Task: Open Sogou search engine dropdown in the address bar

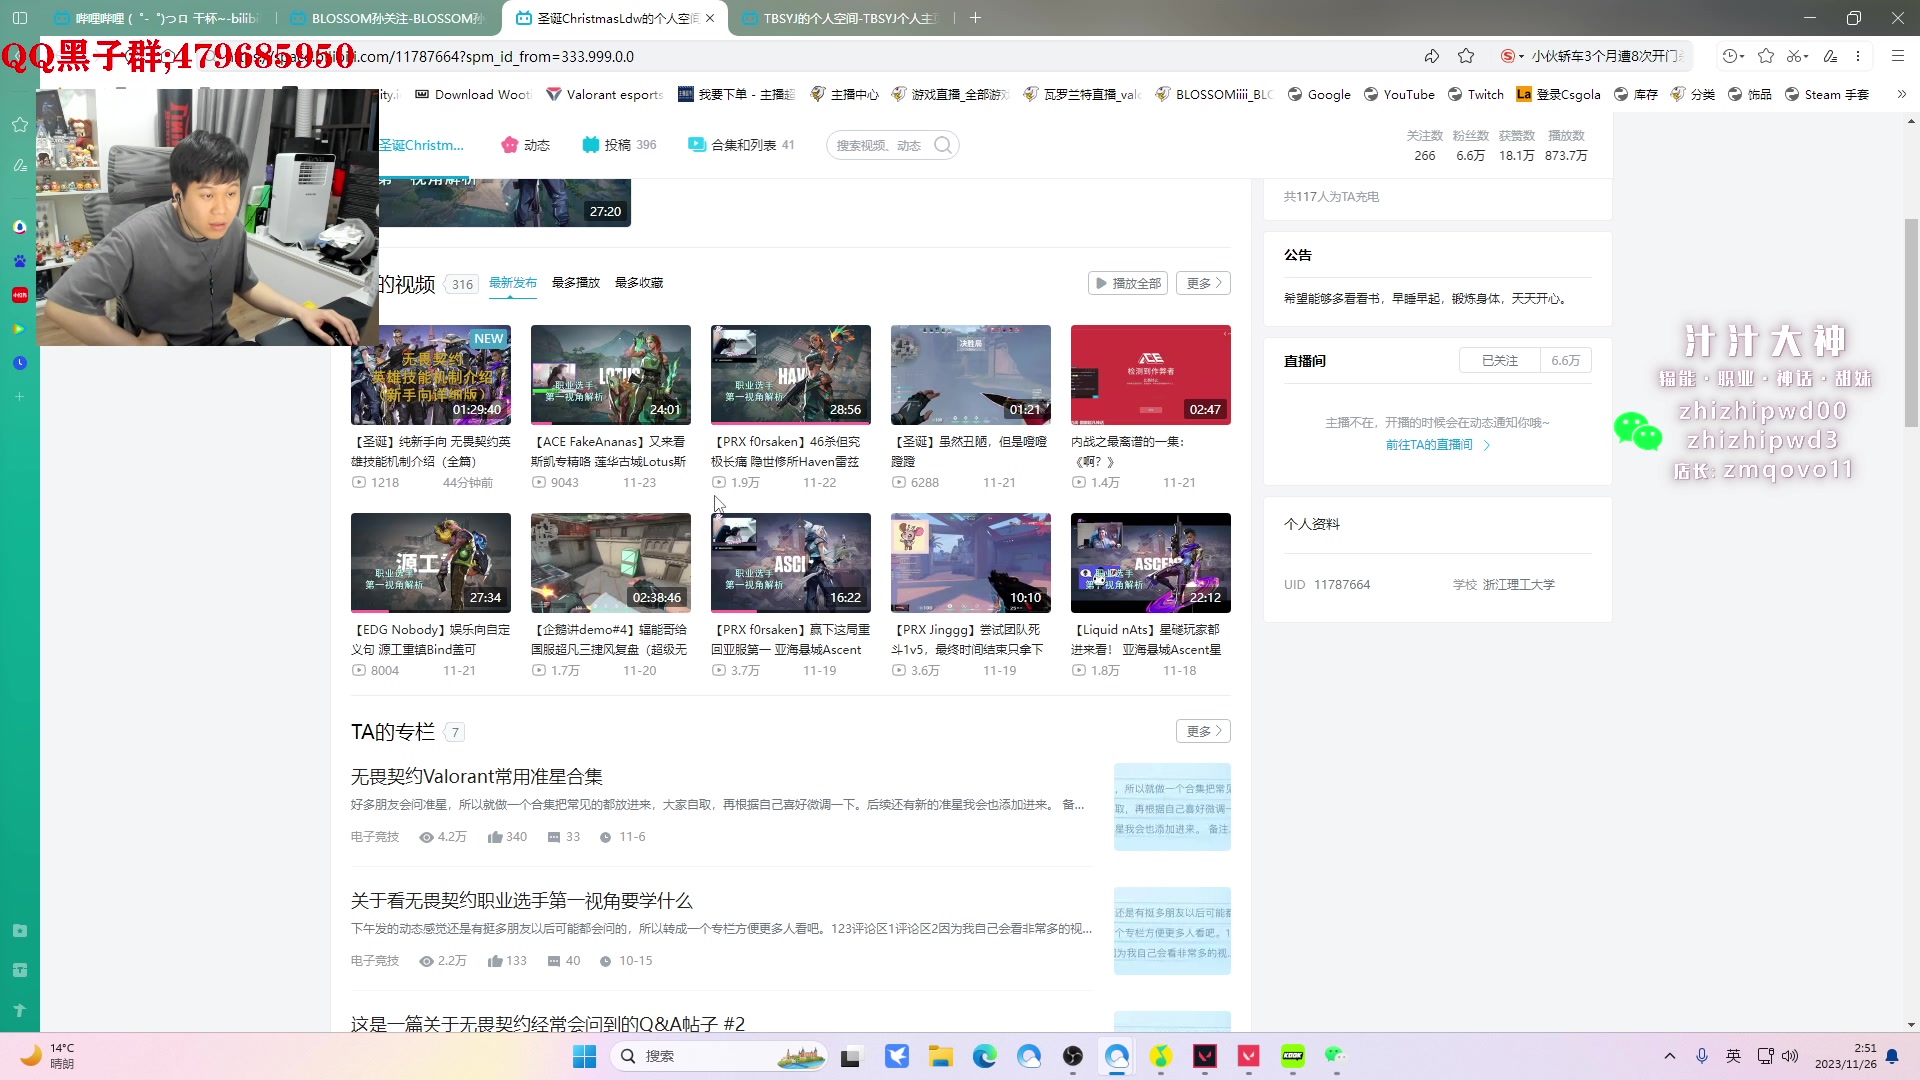Action: tap(1512, 56)
